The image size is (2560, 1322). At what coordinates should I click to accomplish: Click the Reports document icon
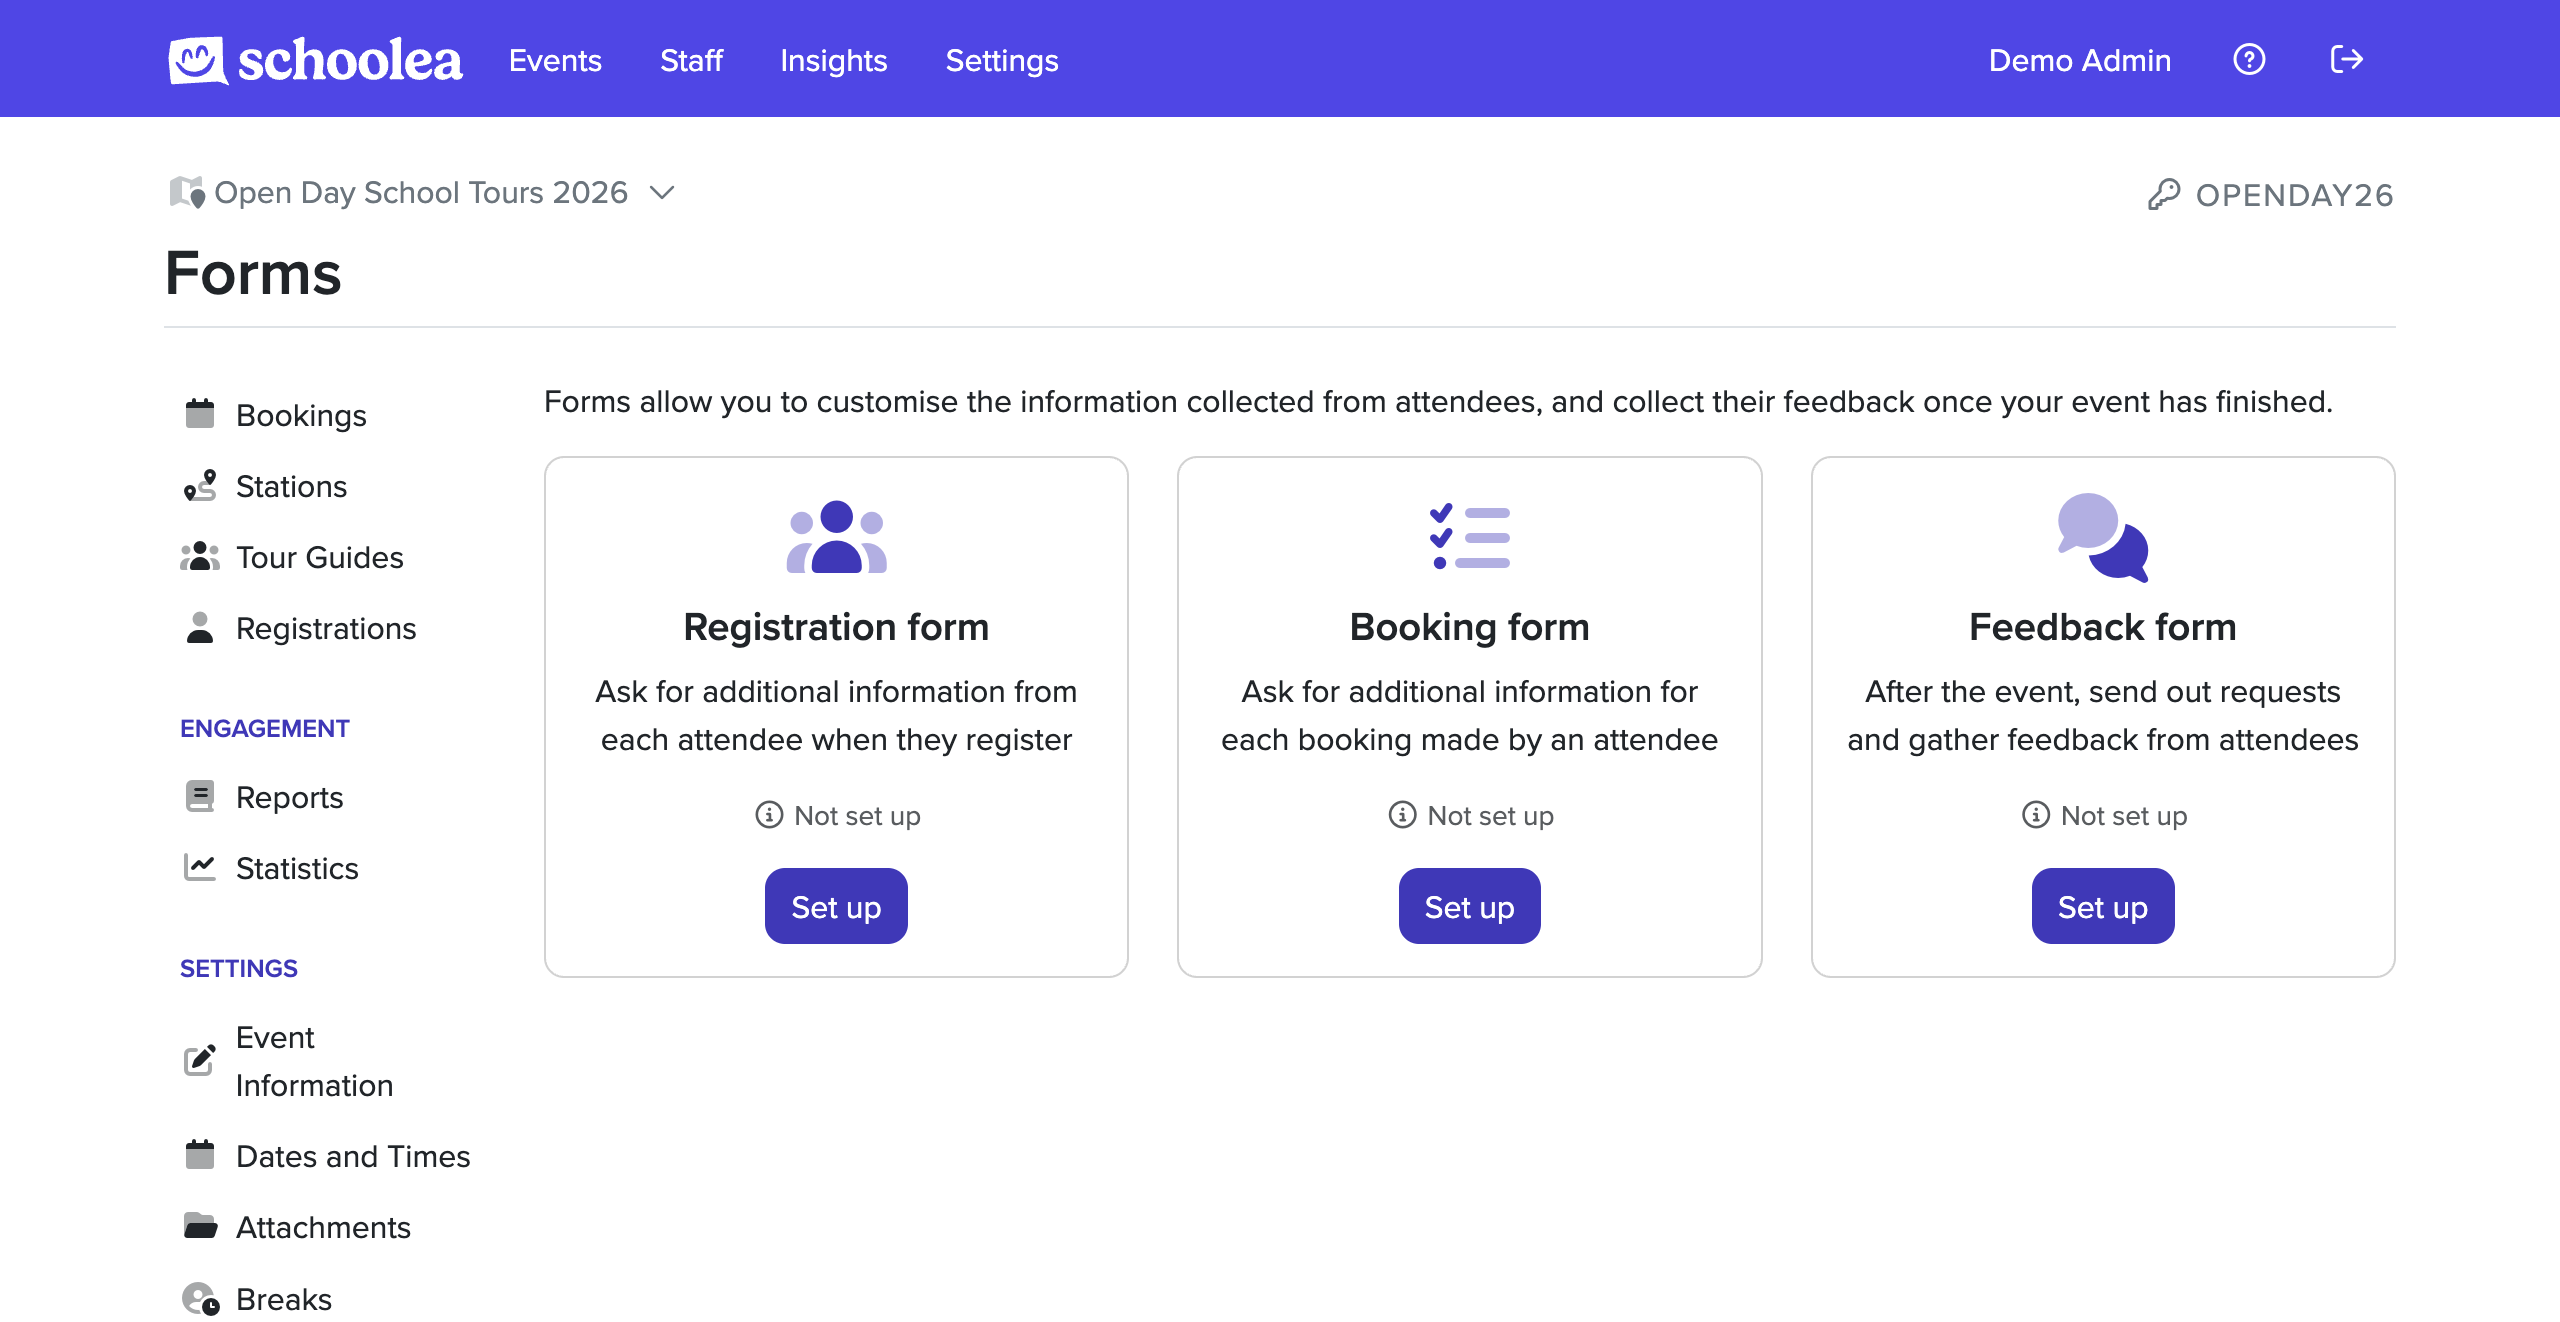coord(200,796)
